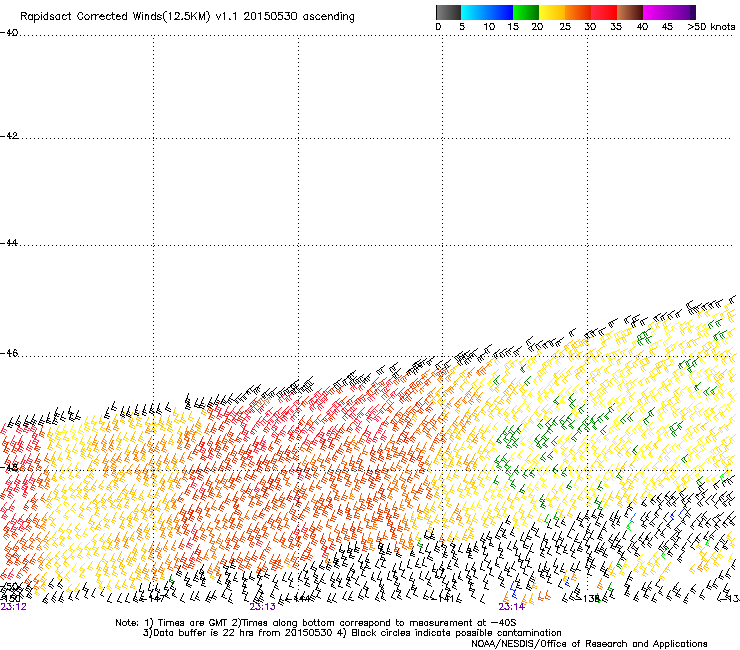The image size is (740, 650).
Task: Click the 23:12 time stamp
Action: [x=13, y=607]
